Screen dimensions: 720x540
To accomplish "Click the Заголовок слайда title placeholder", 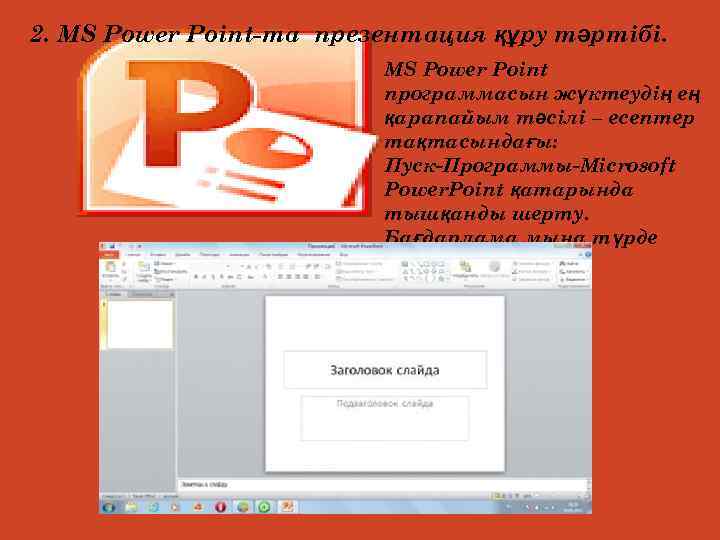I will click(385, 370).
